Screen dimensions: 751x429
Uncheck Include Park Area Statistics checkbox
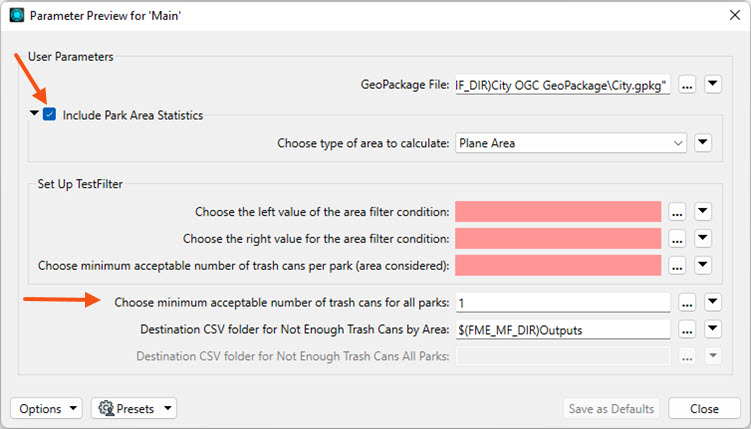coord(49,114)
